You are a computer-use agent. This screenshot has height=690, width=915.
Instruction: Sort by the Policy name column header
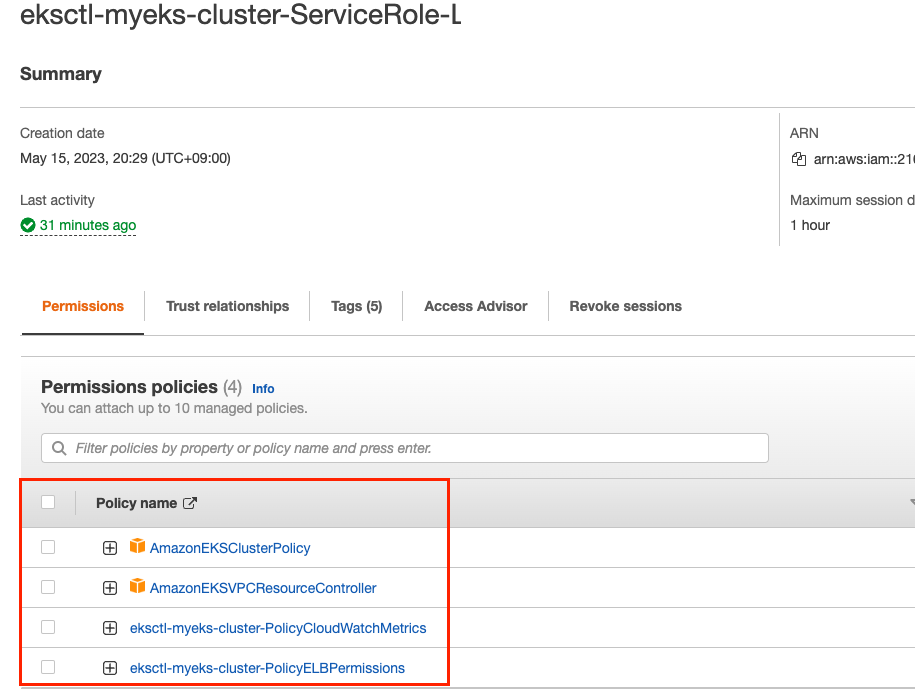point(137,503)
